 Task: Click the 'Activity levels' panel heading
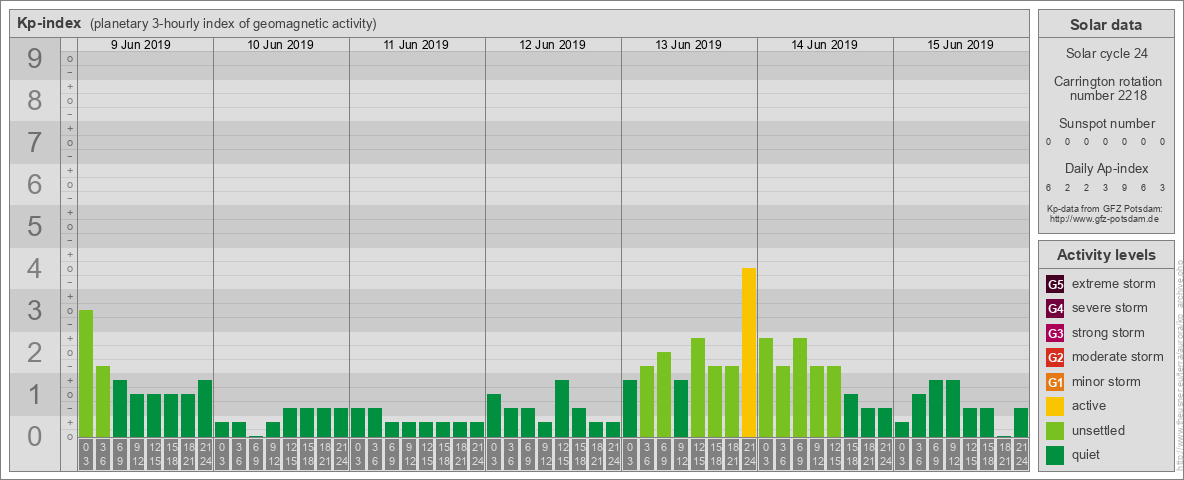click(x=1106, y=255)
